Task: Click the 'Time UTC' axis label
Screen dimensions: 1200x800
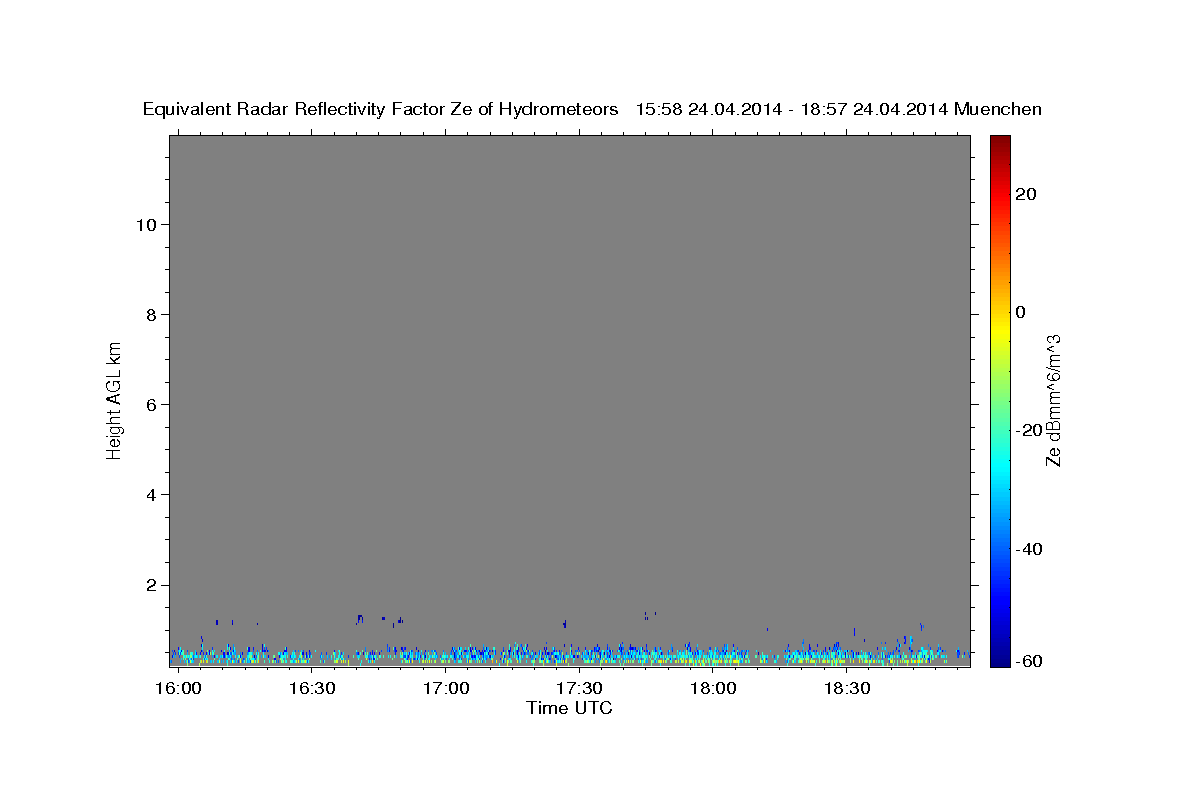Action: click(569, 708)
